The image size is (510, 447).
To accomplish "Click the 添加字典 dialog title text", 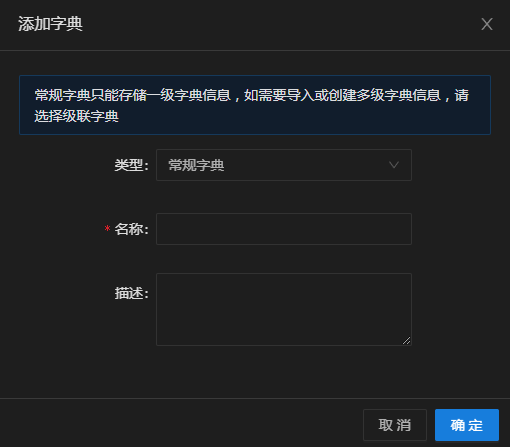I will (50, 24).
